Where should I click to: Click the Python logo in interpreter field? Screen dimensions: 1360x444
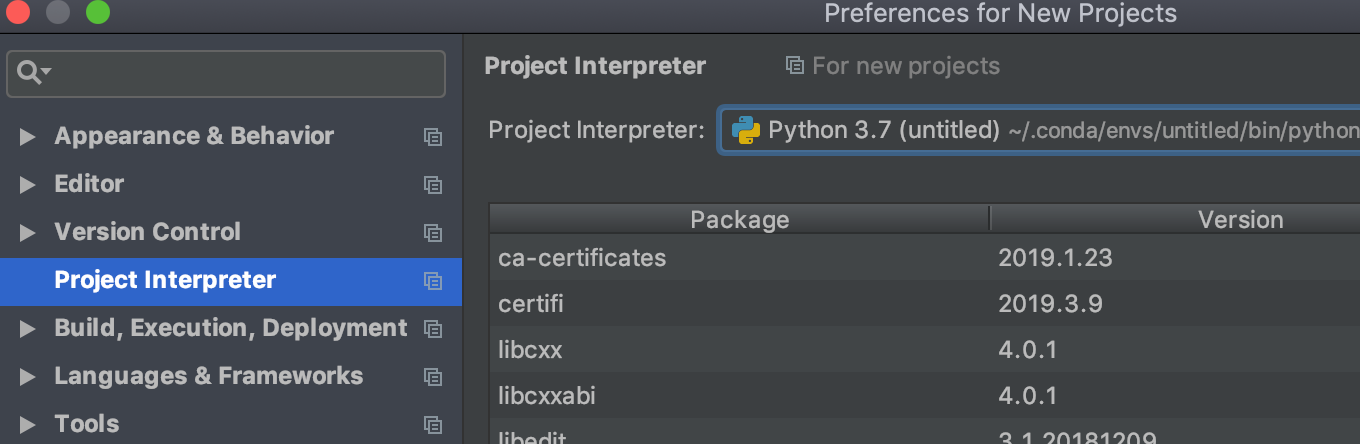click(746, 130)
